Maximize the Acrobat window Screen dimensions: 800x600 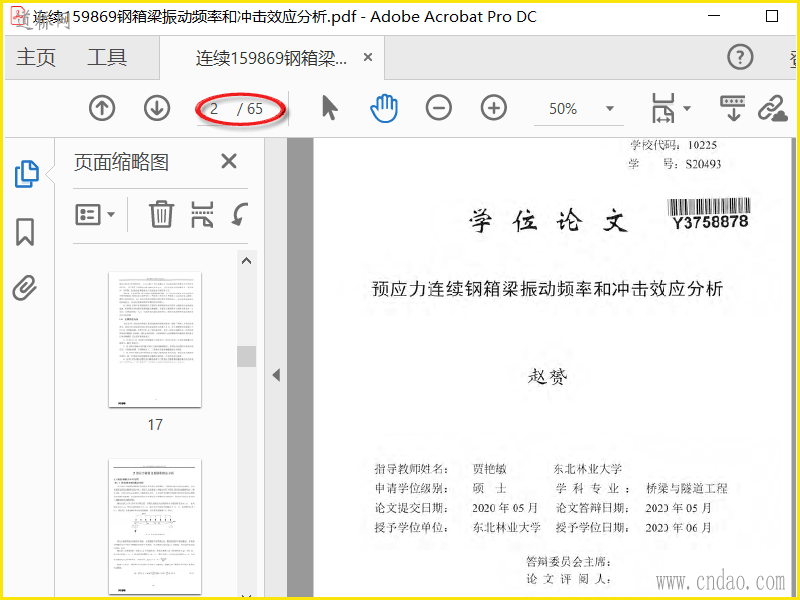772,16
